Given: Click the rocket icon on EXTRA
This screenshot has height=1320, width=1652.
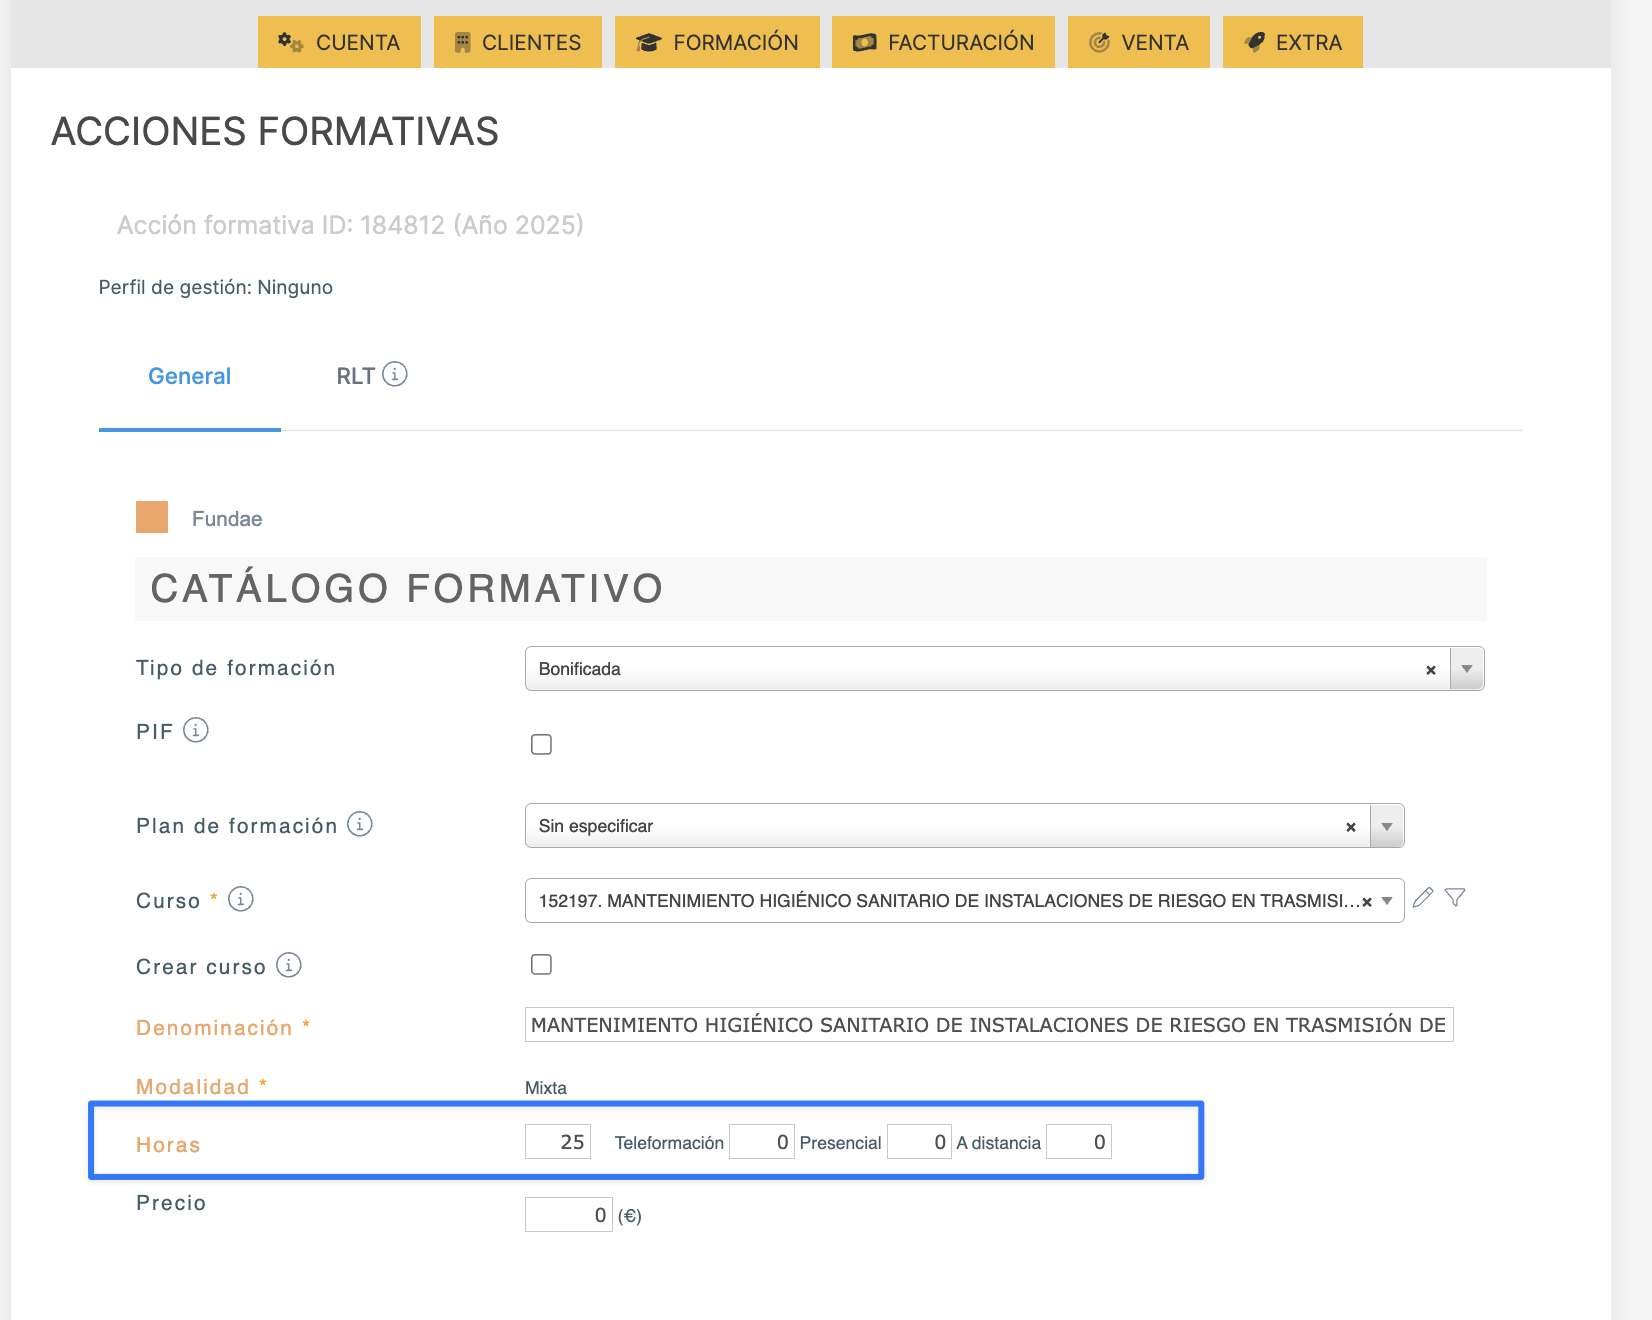Looking at the screenshot, I should coord(1254,42).
